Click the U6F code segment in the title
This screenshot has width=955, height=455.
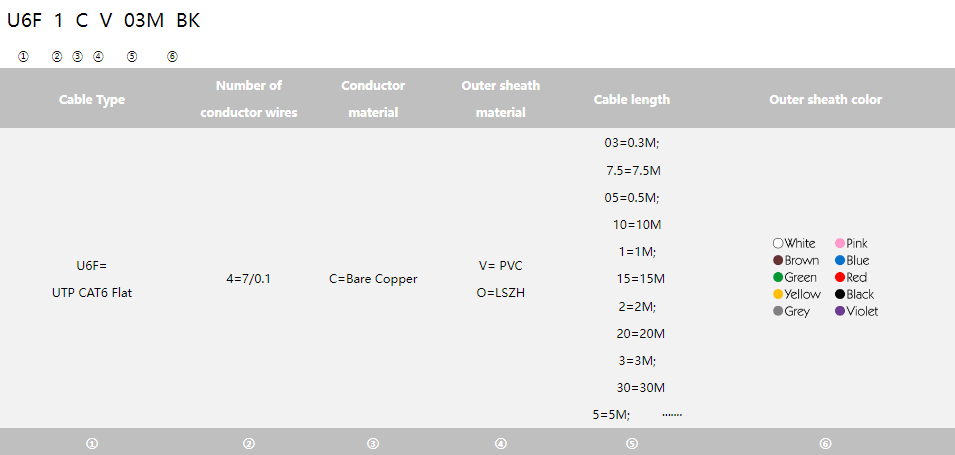pos(24,20)
